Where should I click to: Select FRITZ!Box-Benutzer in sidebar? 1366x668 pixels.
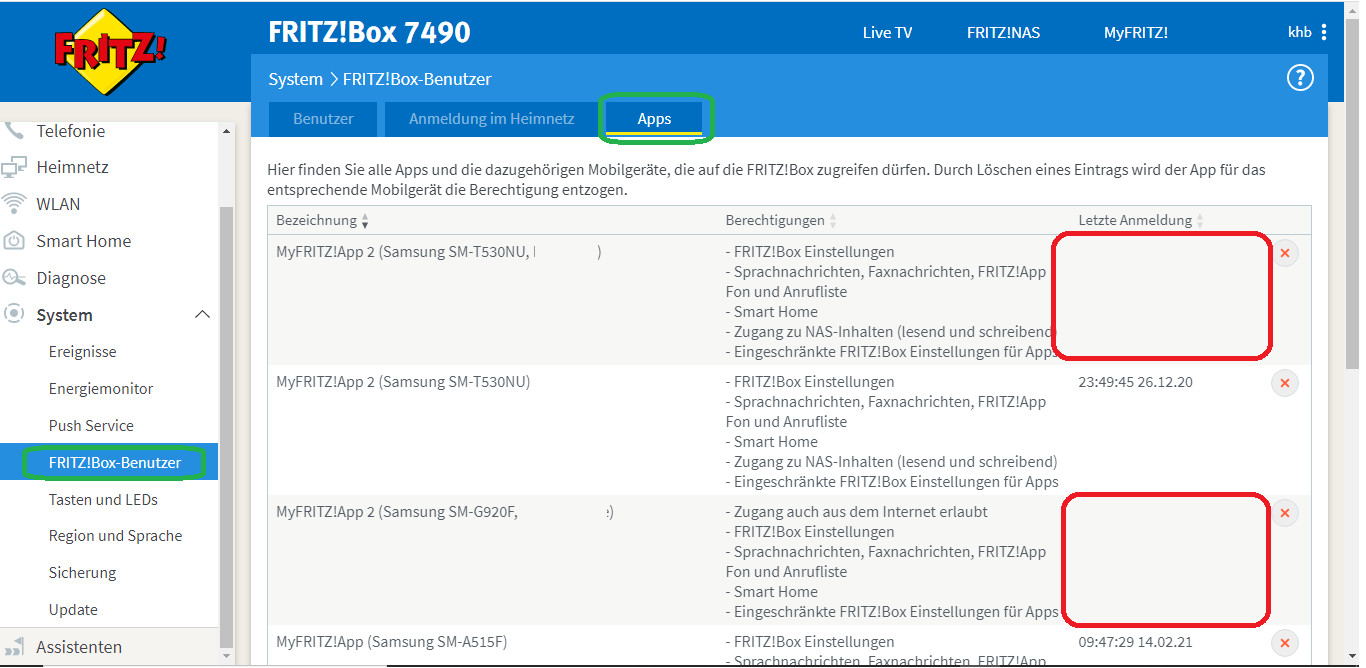coord(110,463)
